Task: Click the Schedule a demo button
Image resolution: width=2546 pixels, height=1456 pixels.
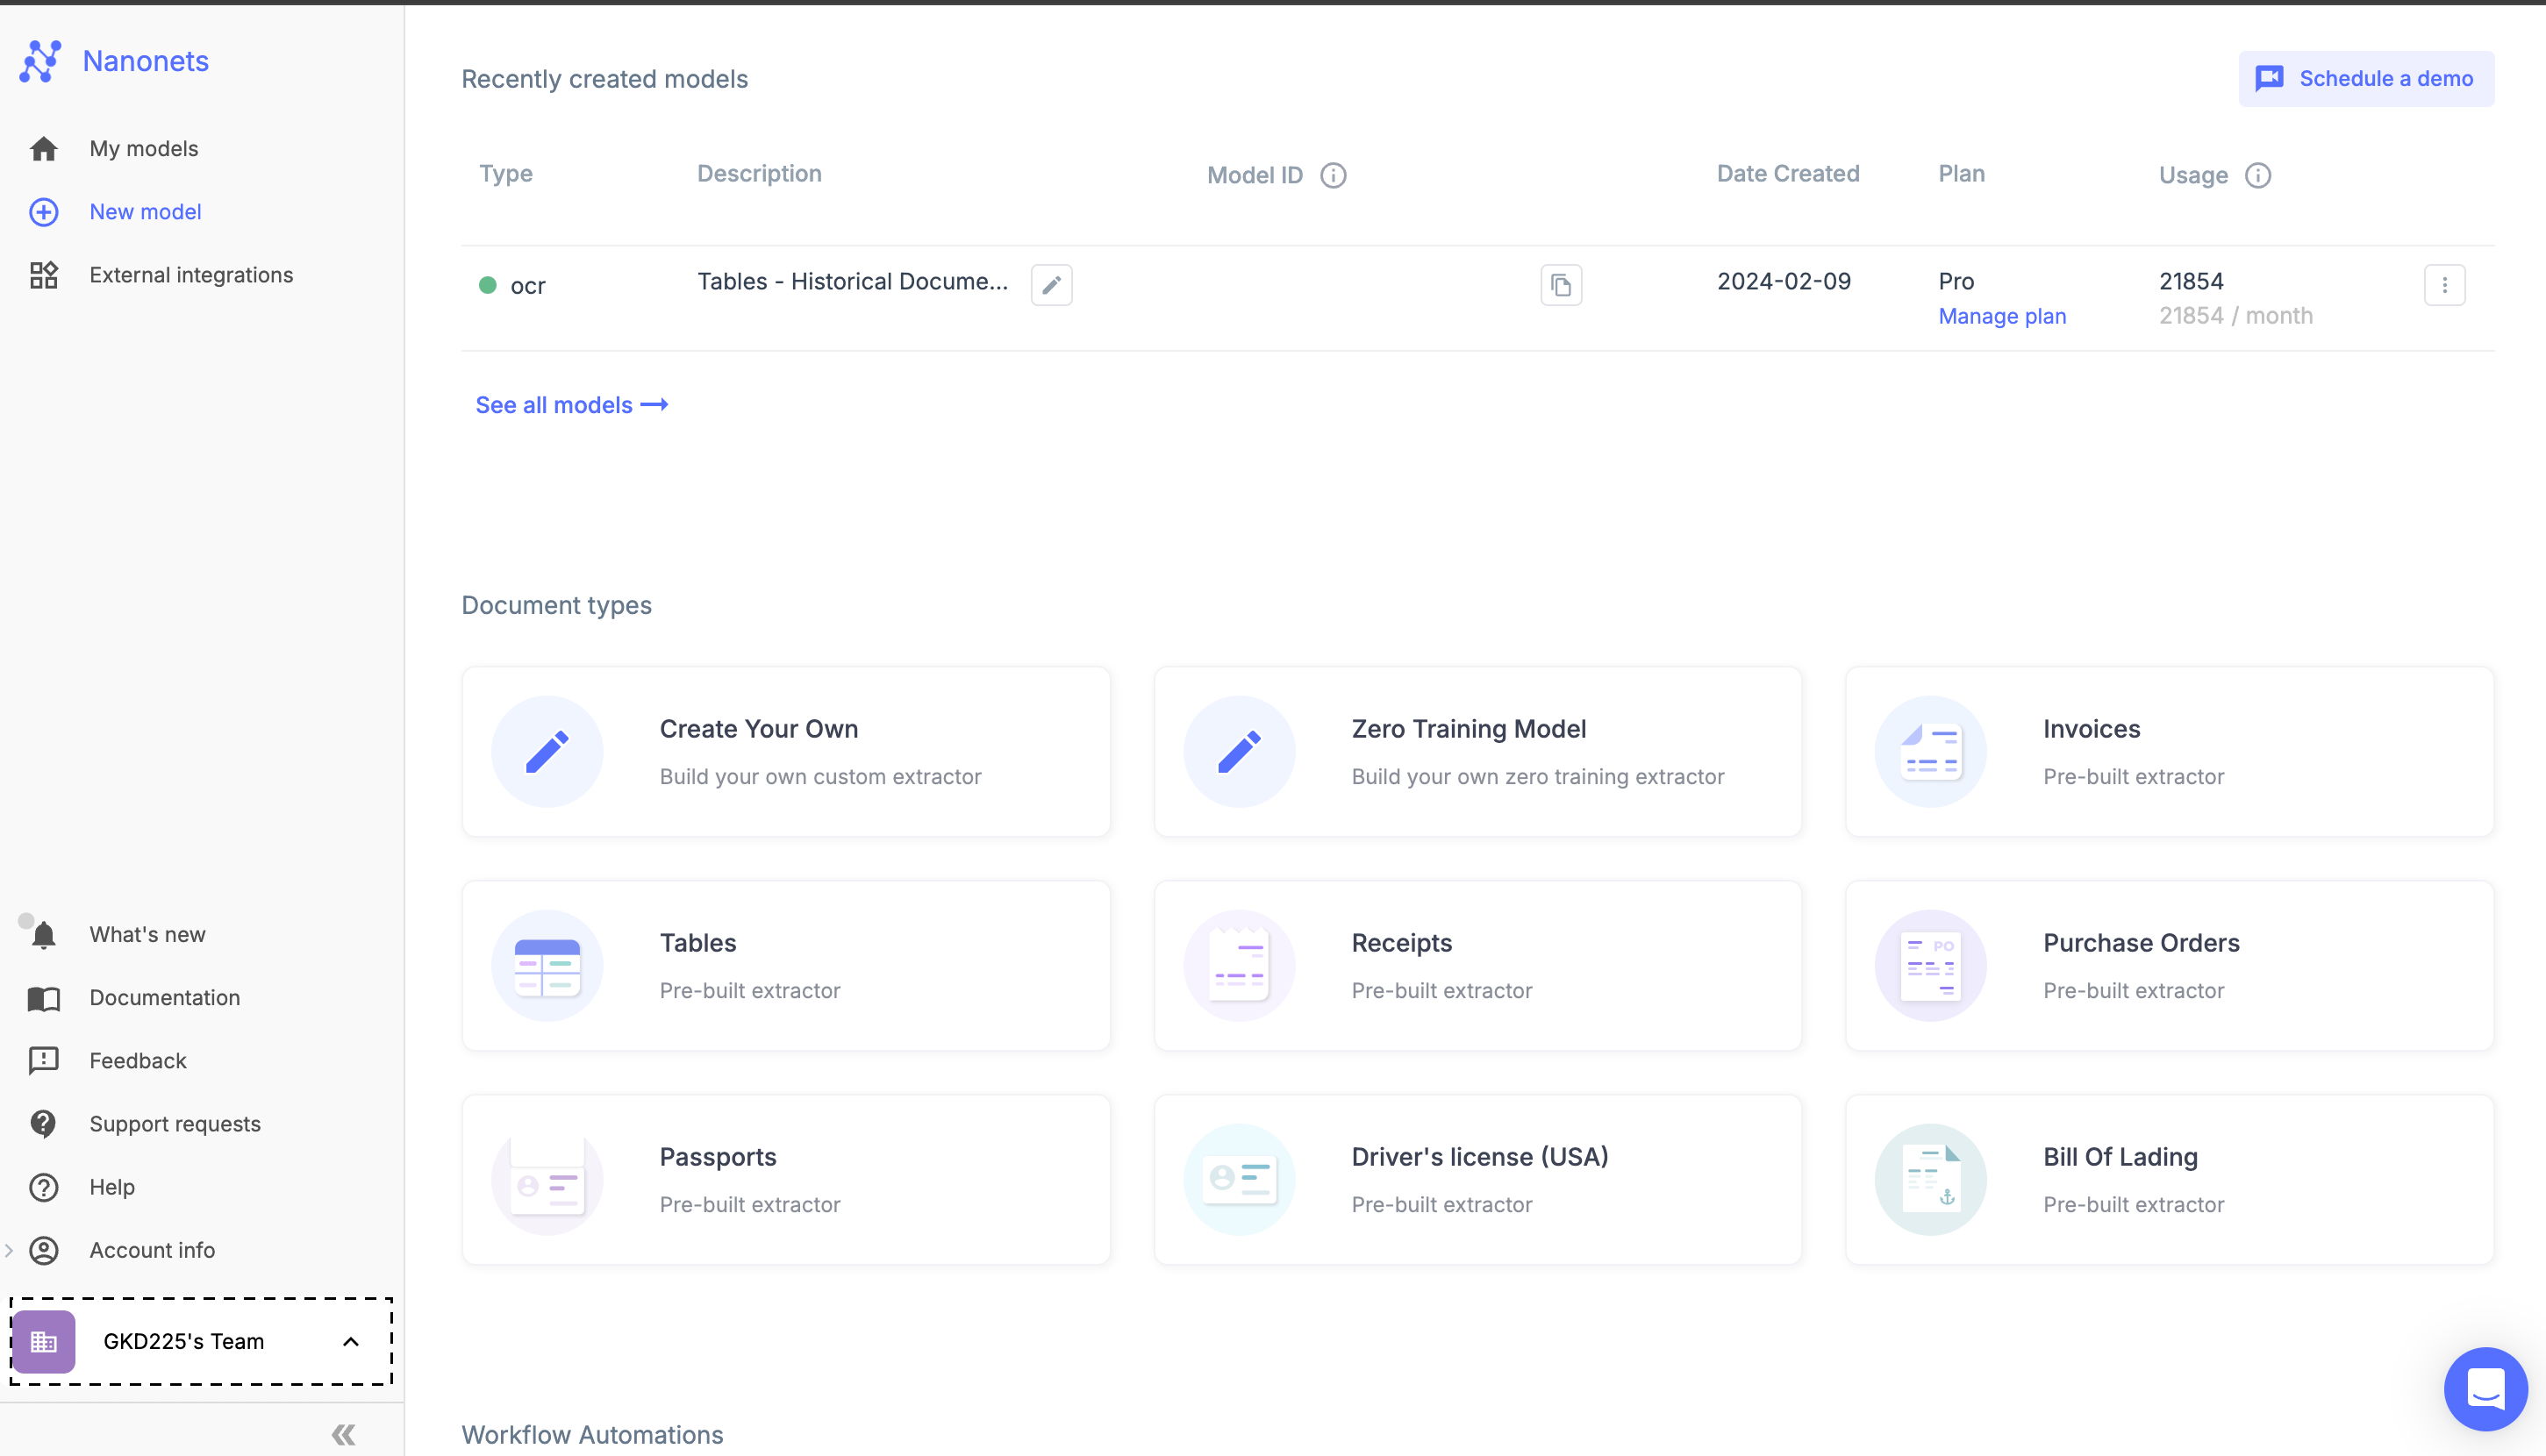Action: (2365, 79)
